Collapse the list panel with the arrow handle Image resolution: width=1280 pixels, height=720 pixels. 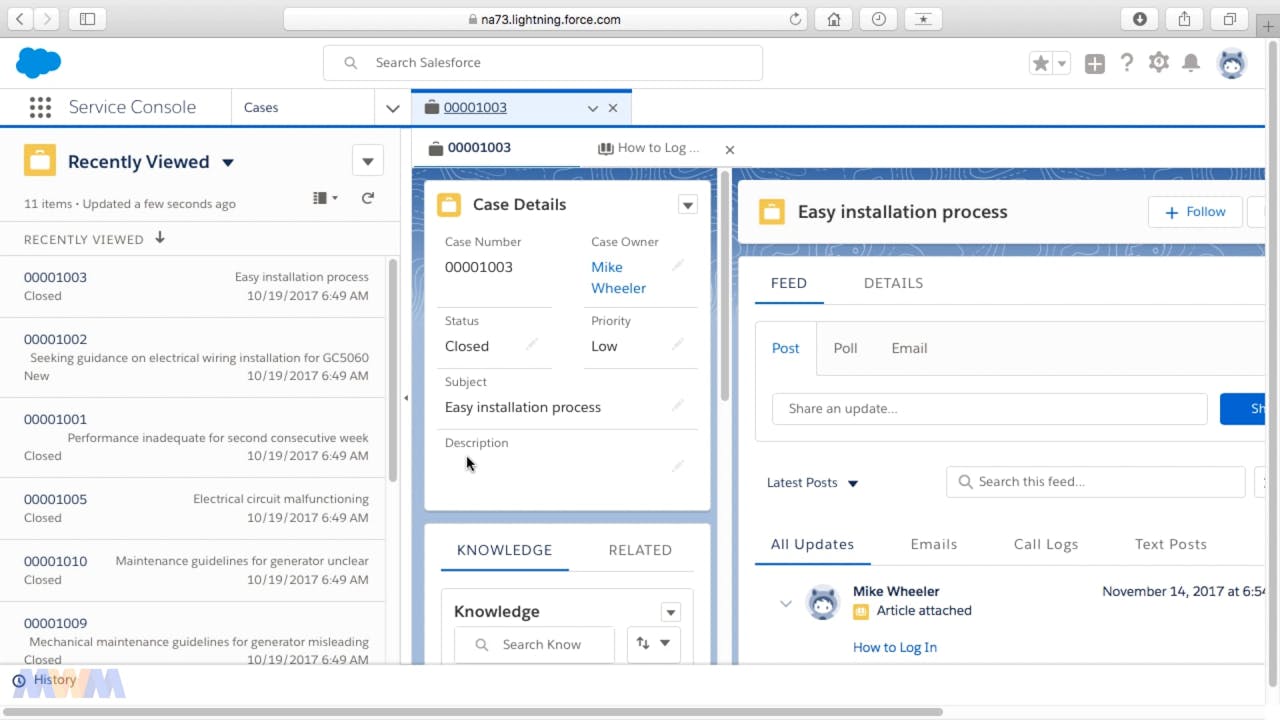coord(406,398)
